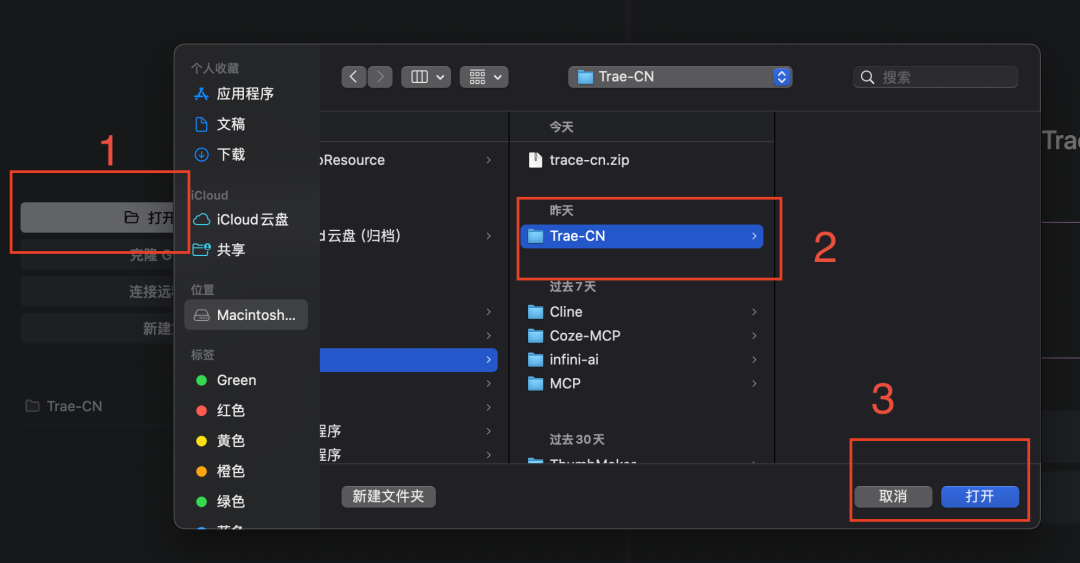Expand the Cline folder chevron
The image size is (1080, 563).
click(x=754, y=312)
